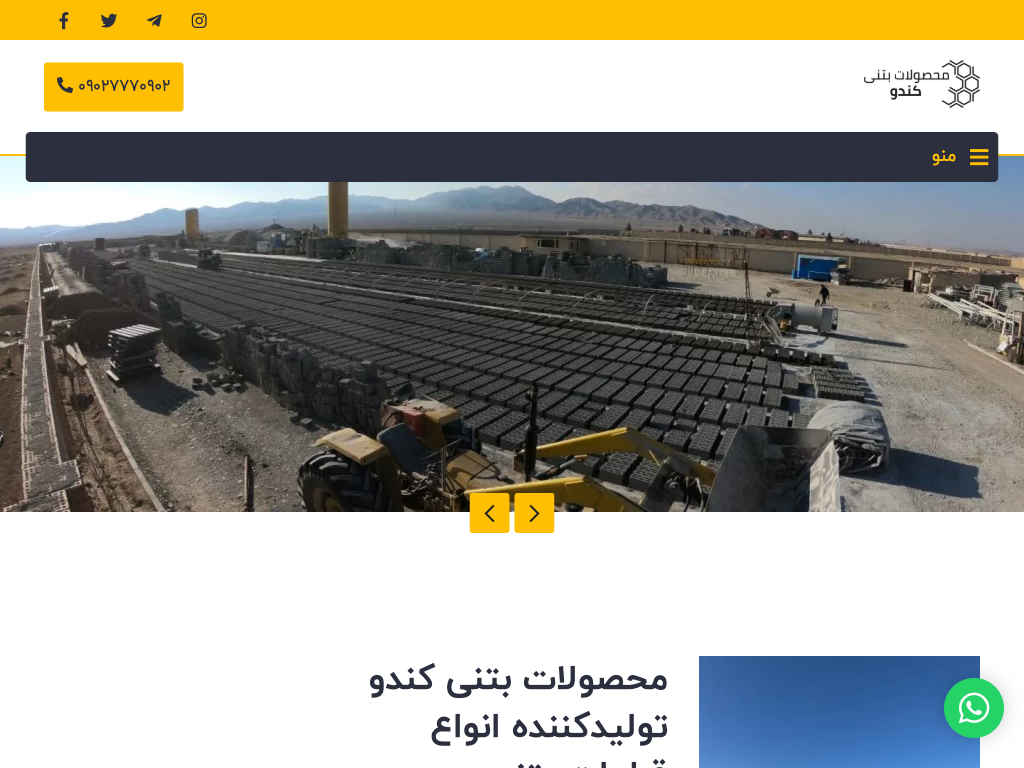The height and width of the screenshot is (768, 1024).
Task: Go to the previous slide arrow
Action: [489, 513]
